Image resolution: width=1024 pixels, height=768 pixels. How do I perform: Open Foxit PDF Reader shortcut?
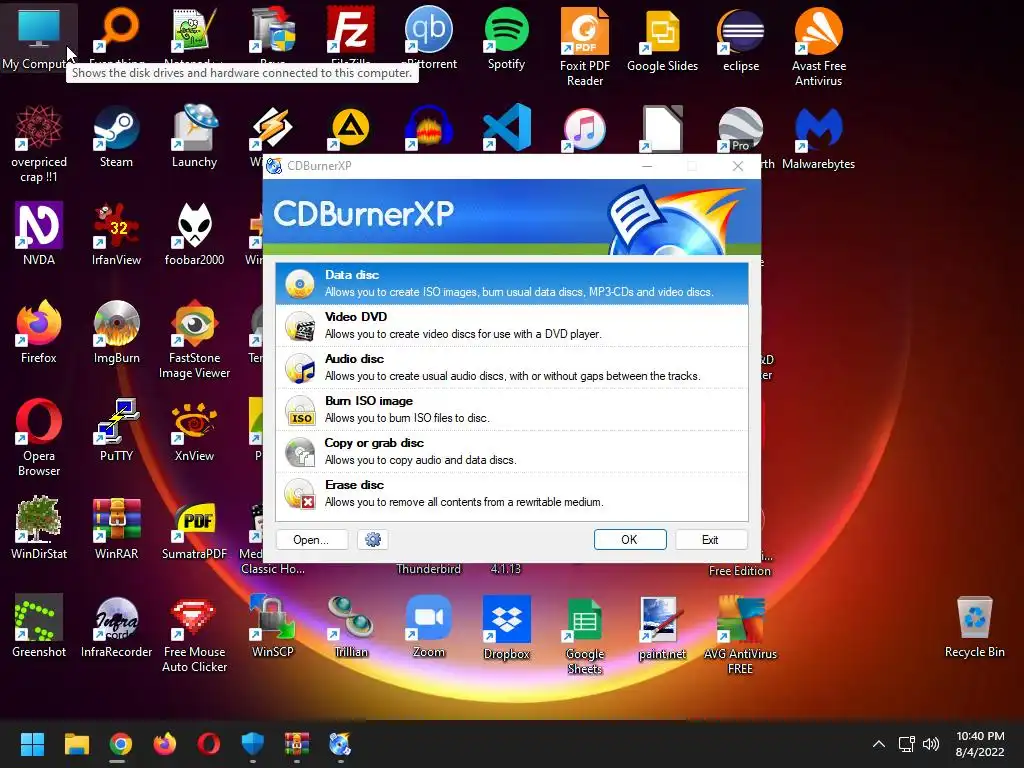point(584,47)
